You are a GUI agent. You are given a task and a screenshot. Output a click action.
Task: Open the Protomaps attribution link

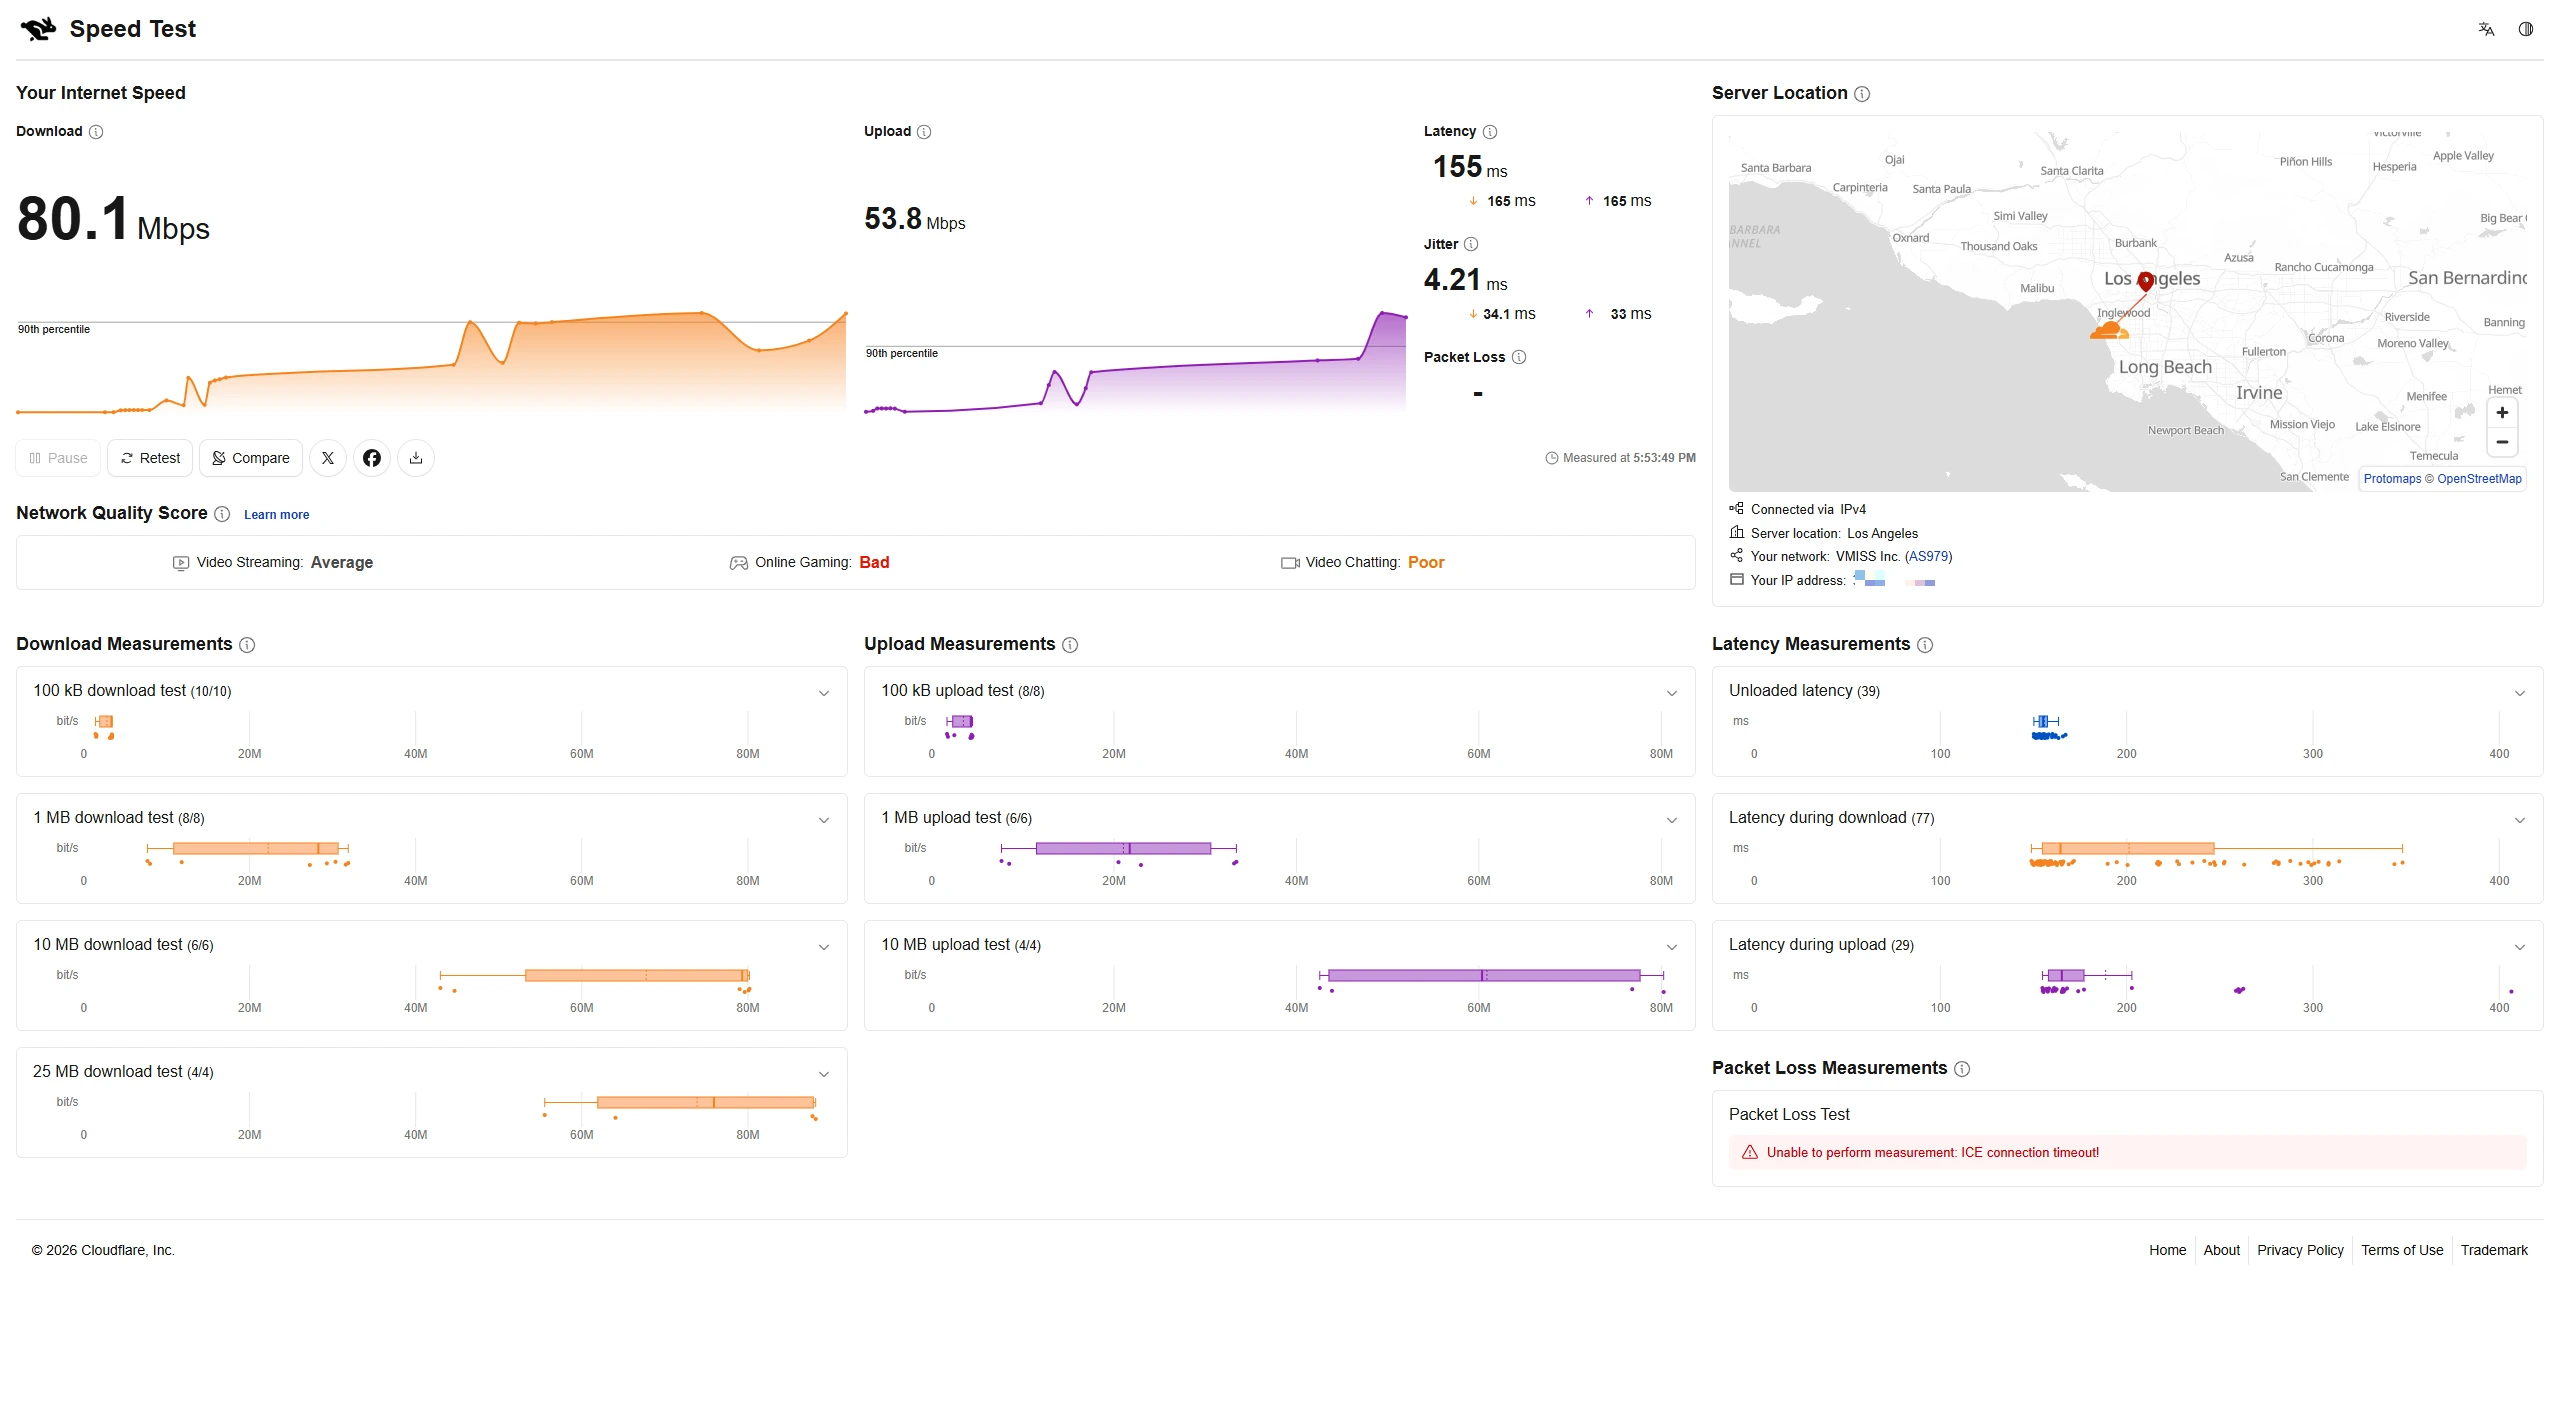(x=2392, y=479)
